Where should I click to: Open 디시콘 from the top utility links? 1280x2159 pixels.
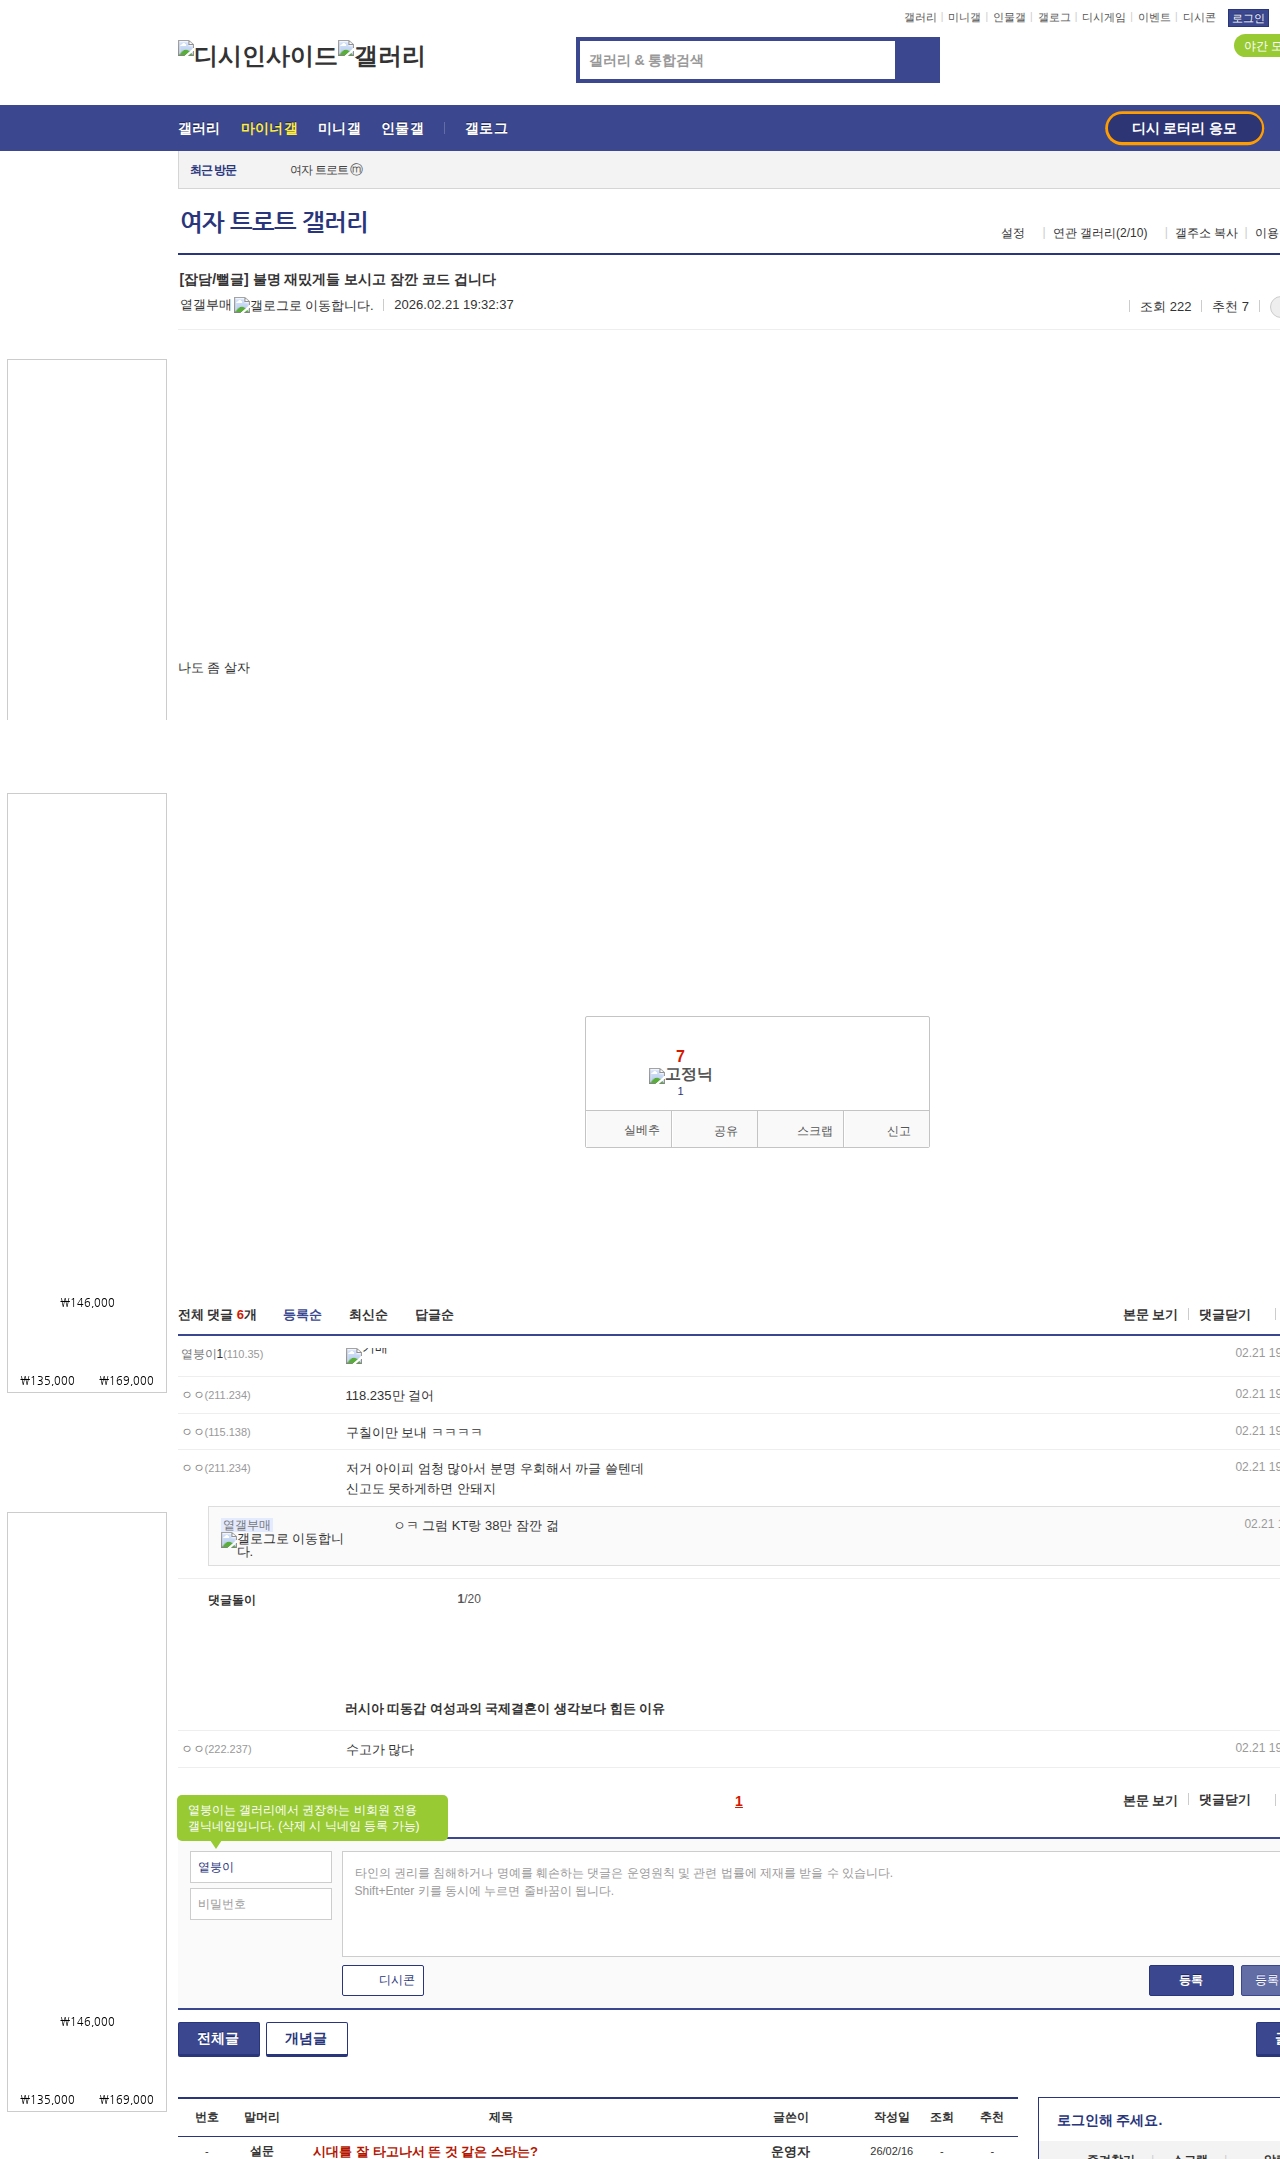(1199, 18)
